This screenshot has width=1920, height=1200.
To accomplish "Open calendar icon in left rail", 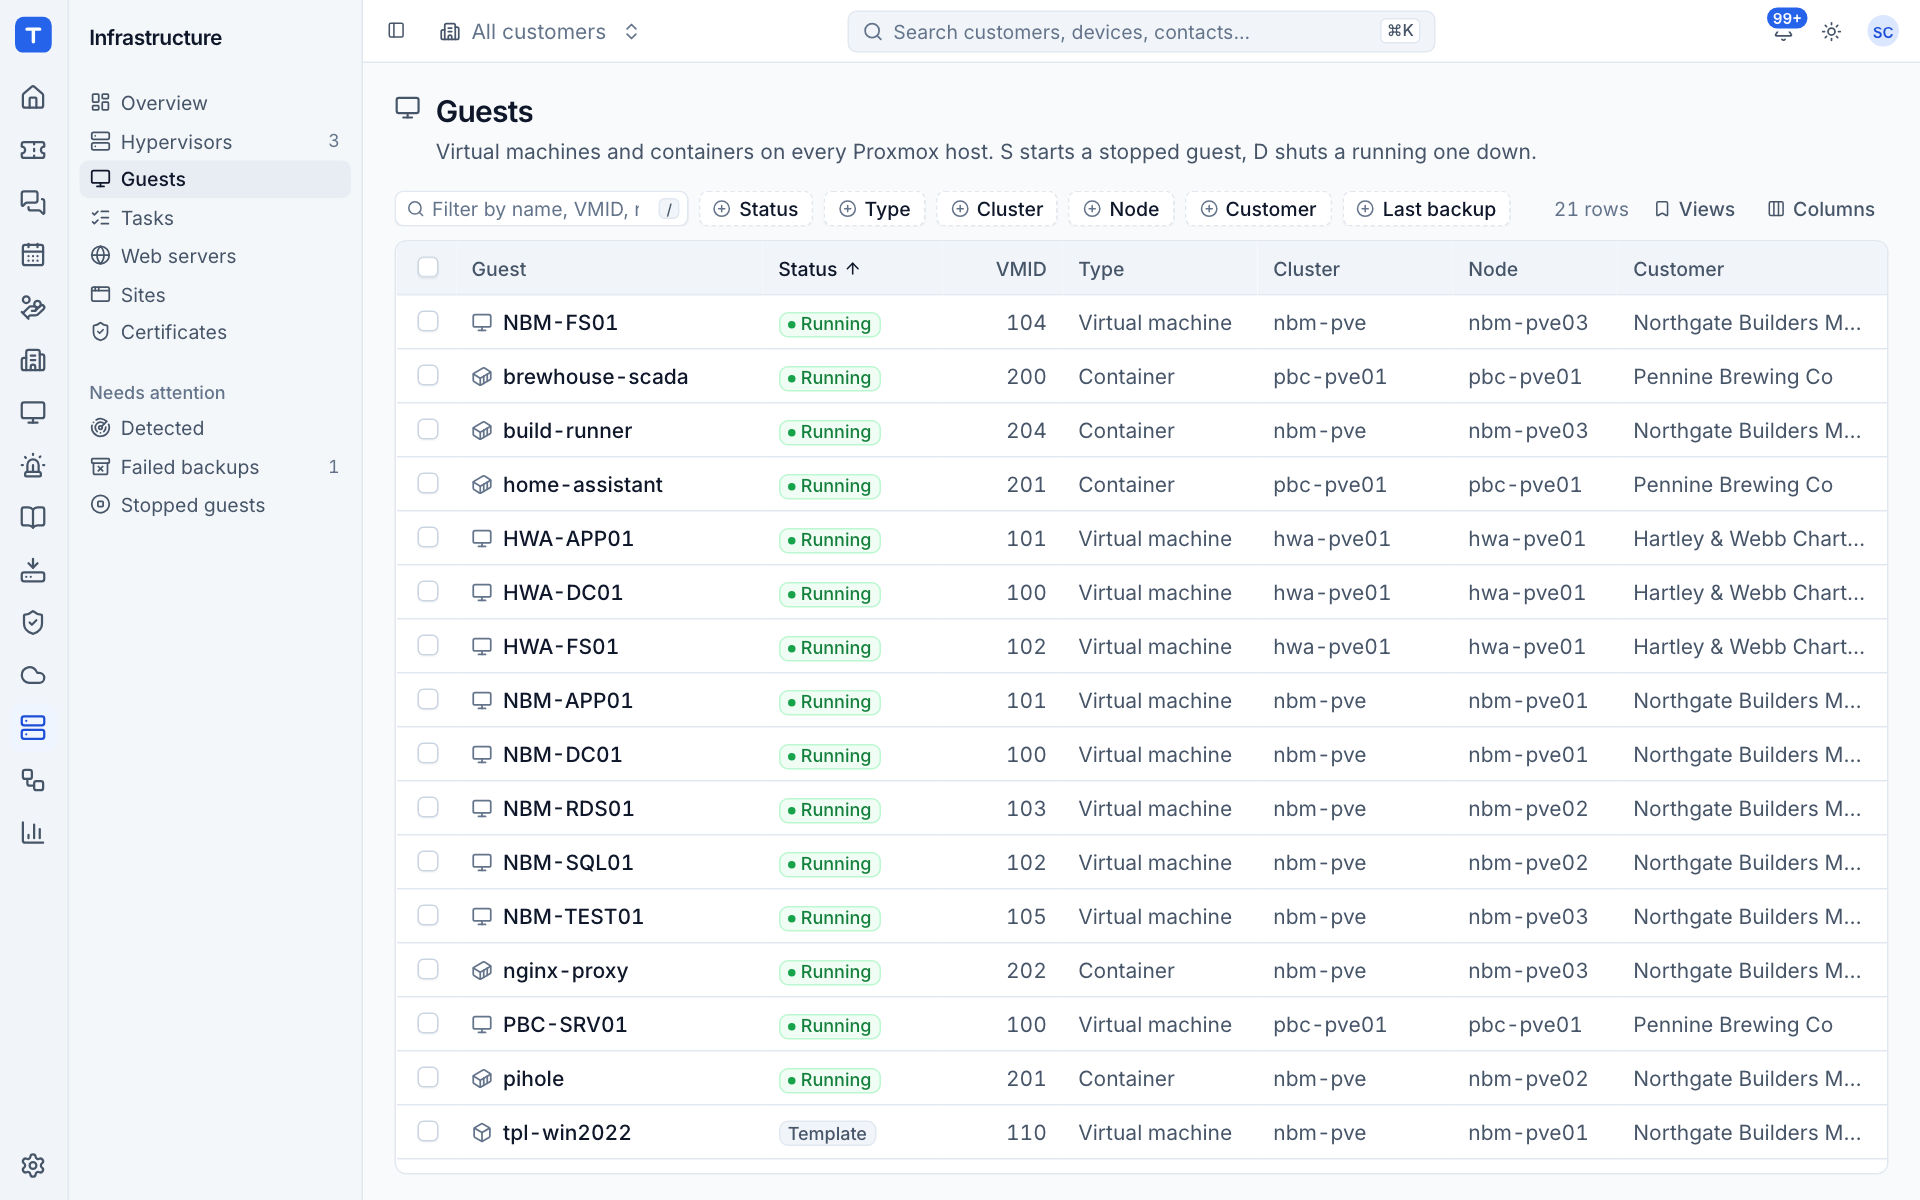I will (x=33, y=255).
